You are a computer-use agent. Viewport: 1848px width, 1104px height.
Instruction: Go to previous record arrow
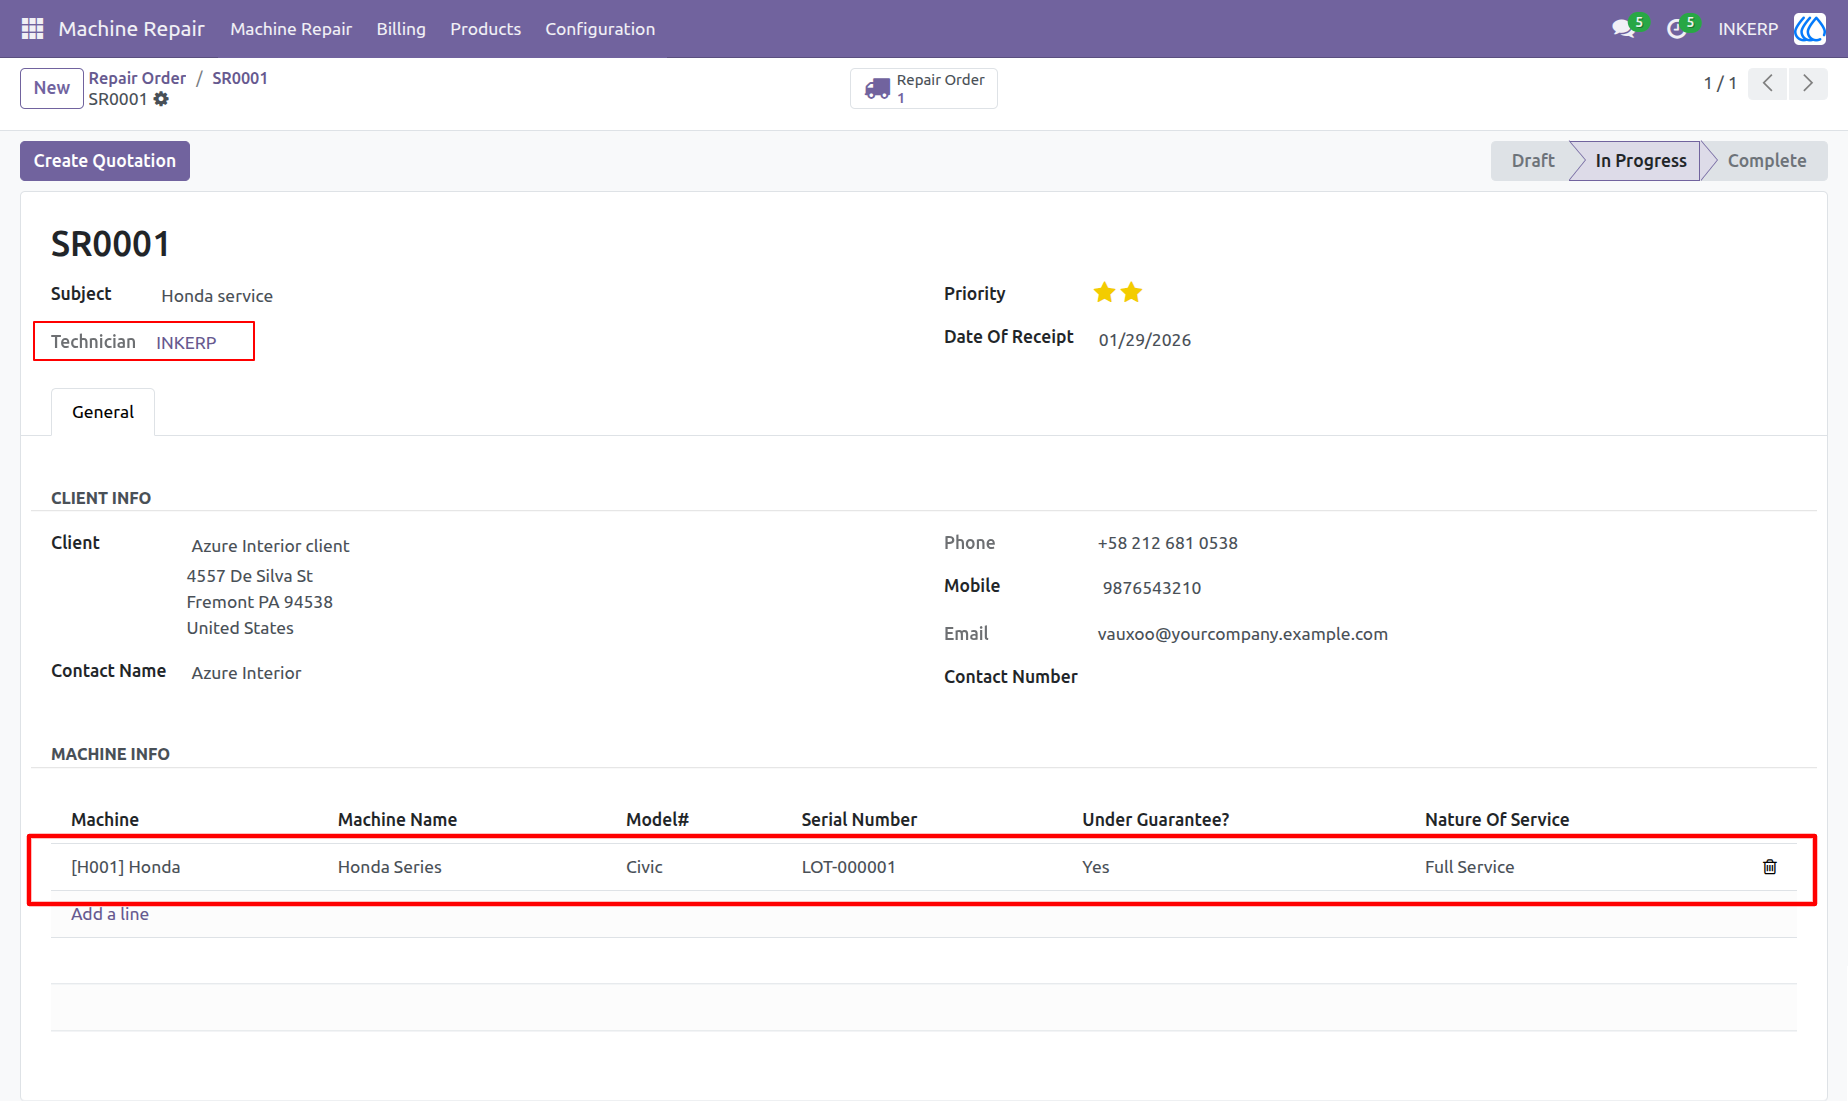click(1767, 84)
